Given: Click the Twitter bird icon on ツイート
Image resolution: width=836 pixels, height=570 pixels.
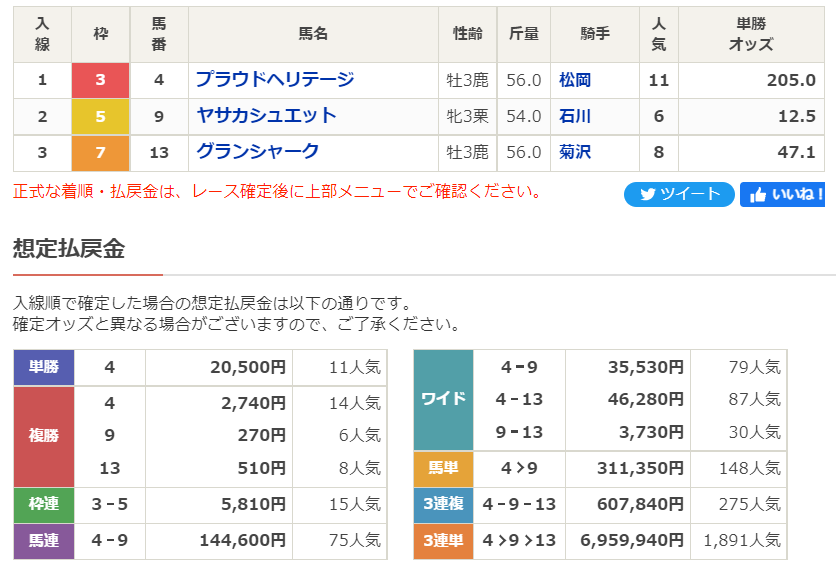Looking at the screenshot, I should [x=648, y=194].
